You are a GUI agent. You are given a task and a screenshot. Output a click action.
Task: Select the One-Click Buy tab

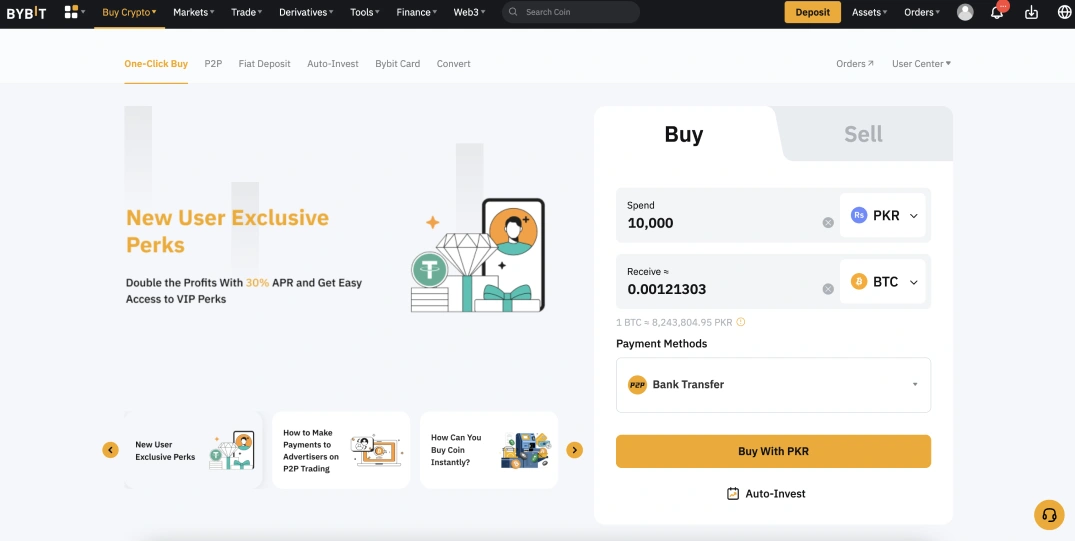pos(156,64)
